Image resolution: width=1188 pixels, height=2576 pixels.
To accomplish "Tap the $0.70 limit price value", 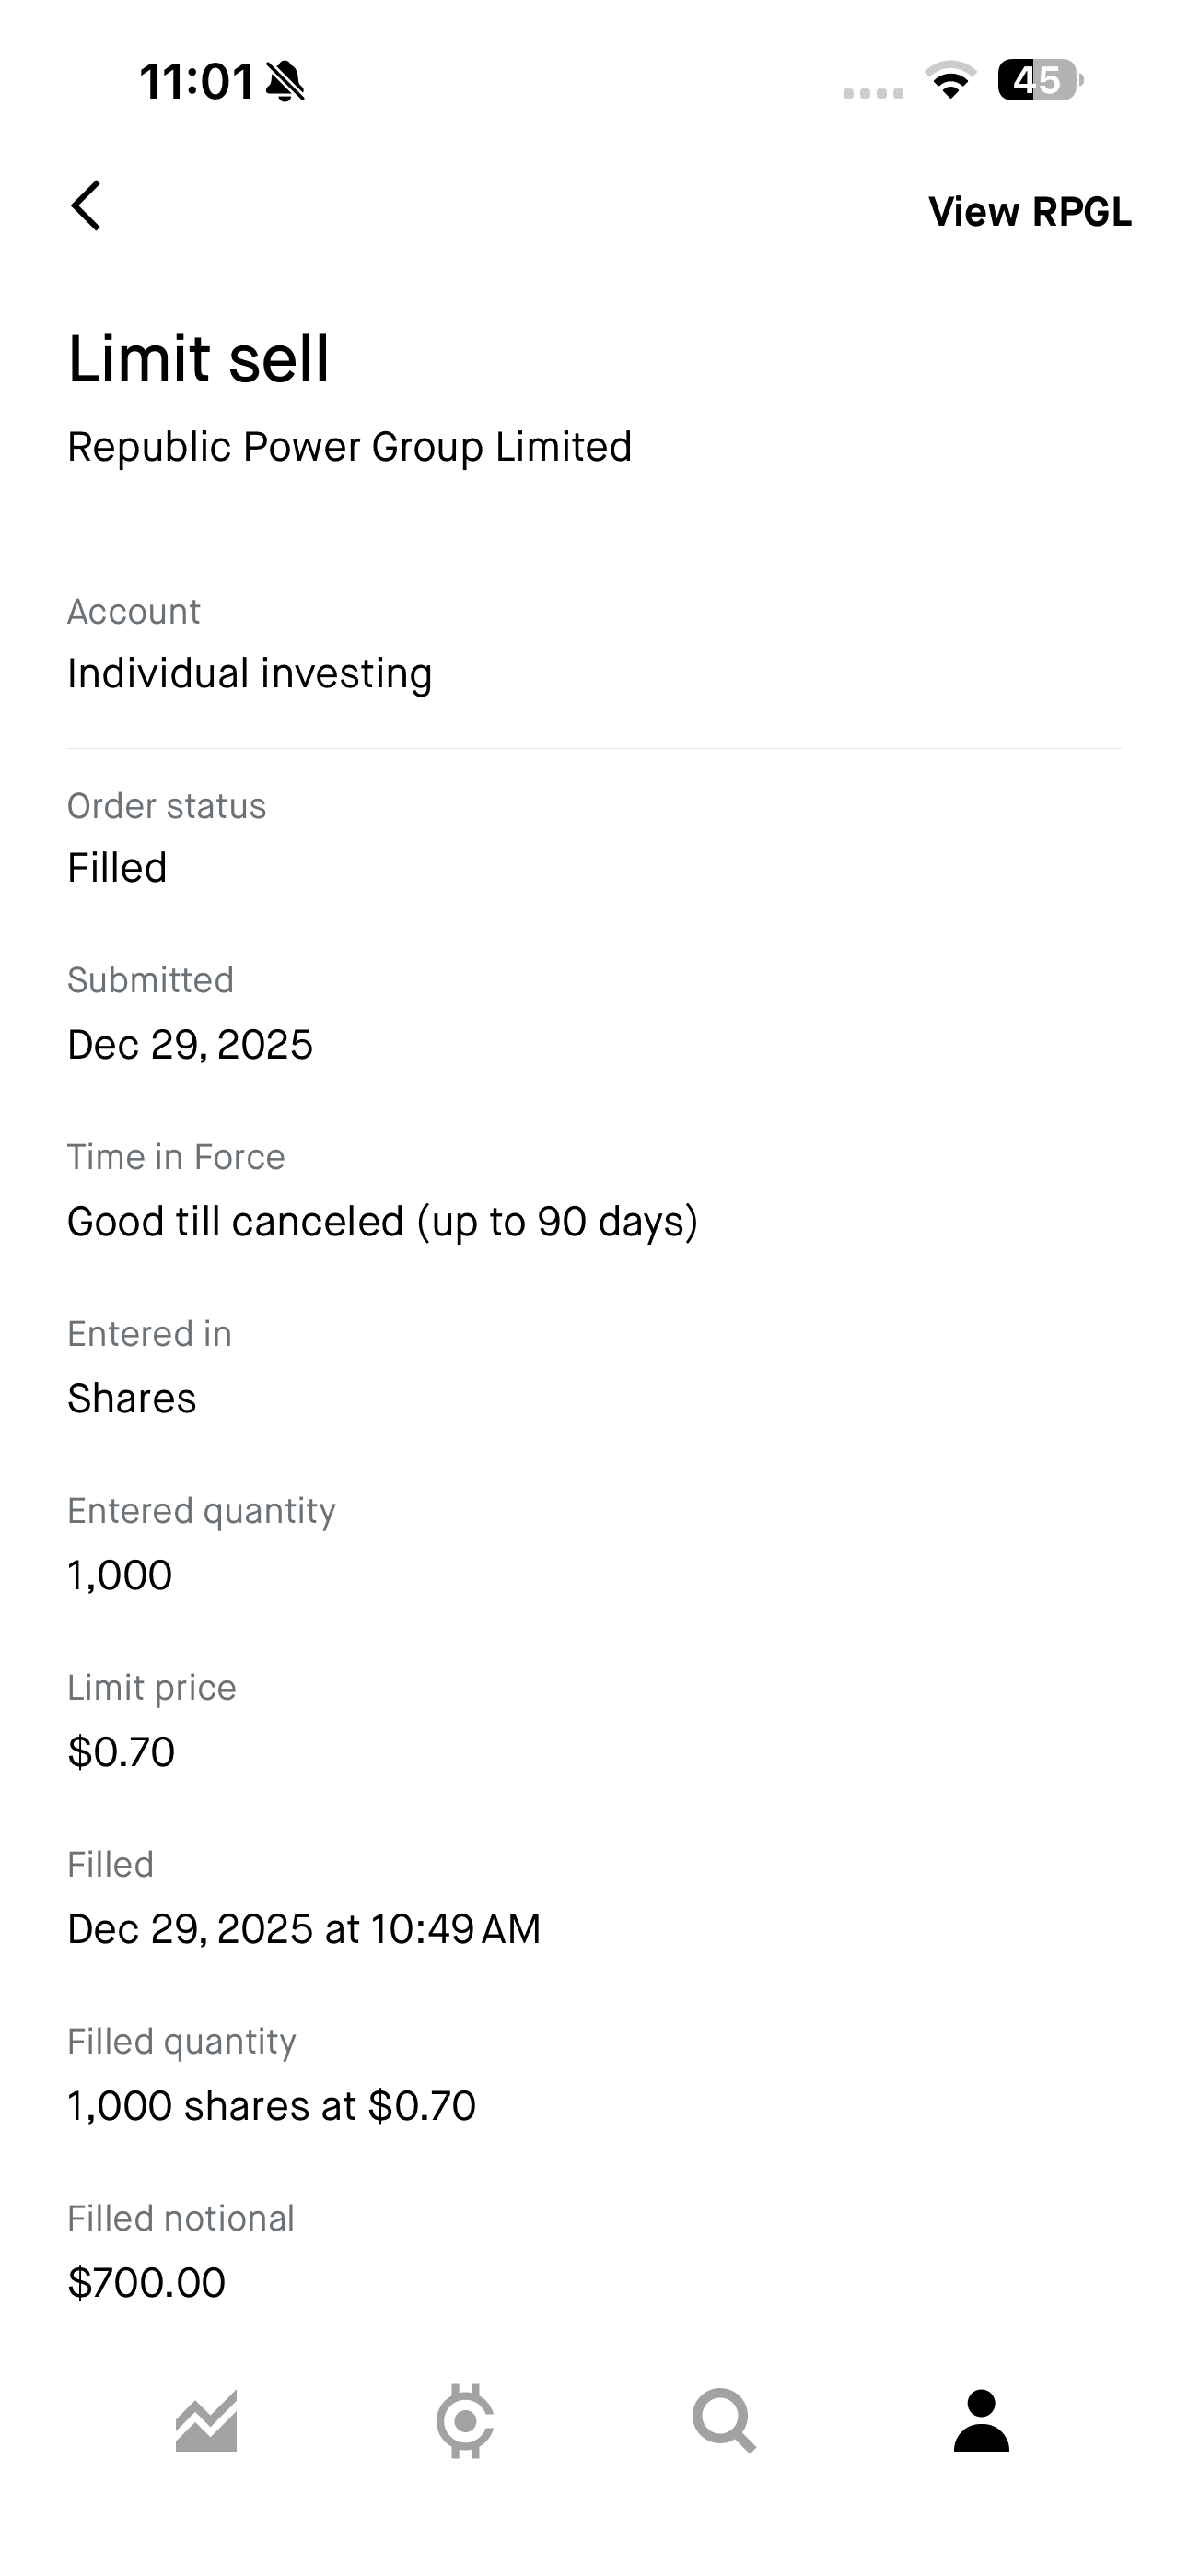I will click(121, 1752).
